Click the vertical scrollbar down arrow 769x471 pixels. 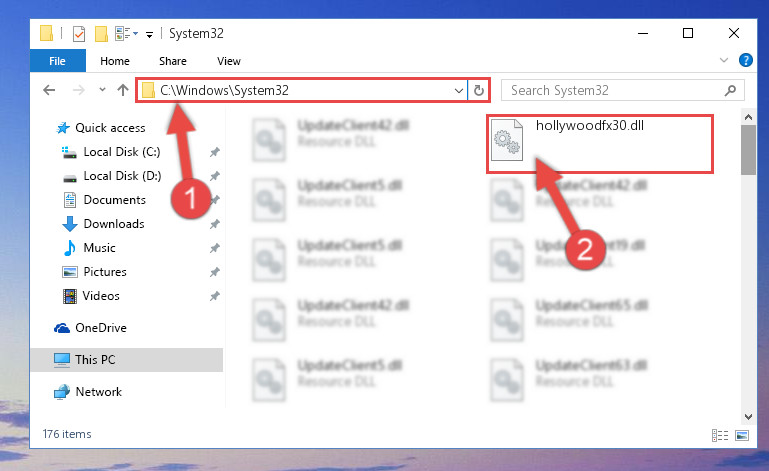click(x=748, y=417)
